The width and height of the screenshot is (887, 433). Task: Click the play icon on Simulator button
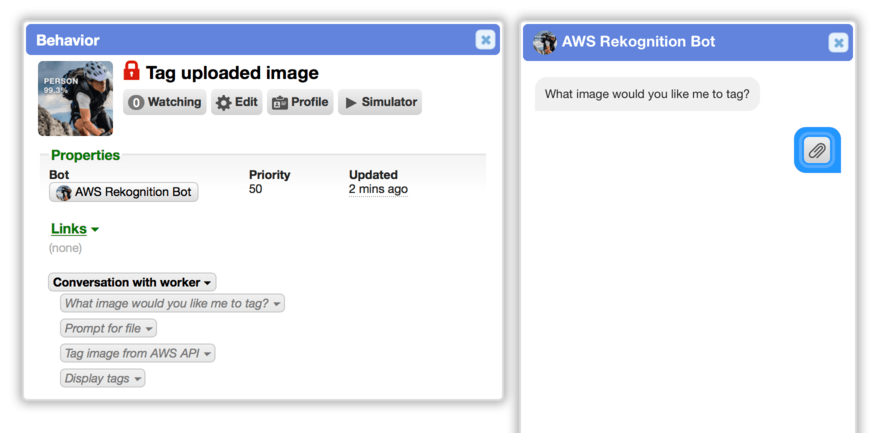351,102
